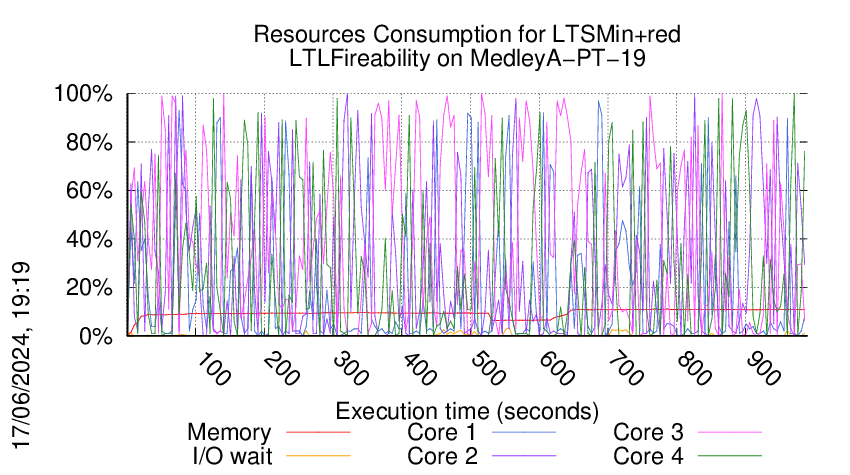The image size is (850, 475).
Task: Click the 40% y-axis label
Action: (x=89, y=239)
